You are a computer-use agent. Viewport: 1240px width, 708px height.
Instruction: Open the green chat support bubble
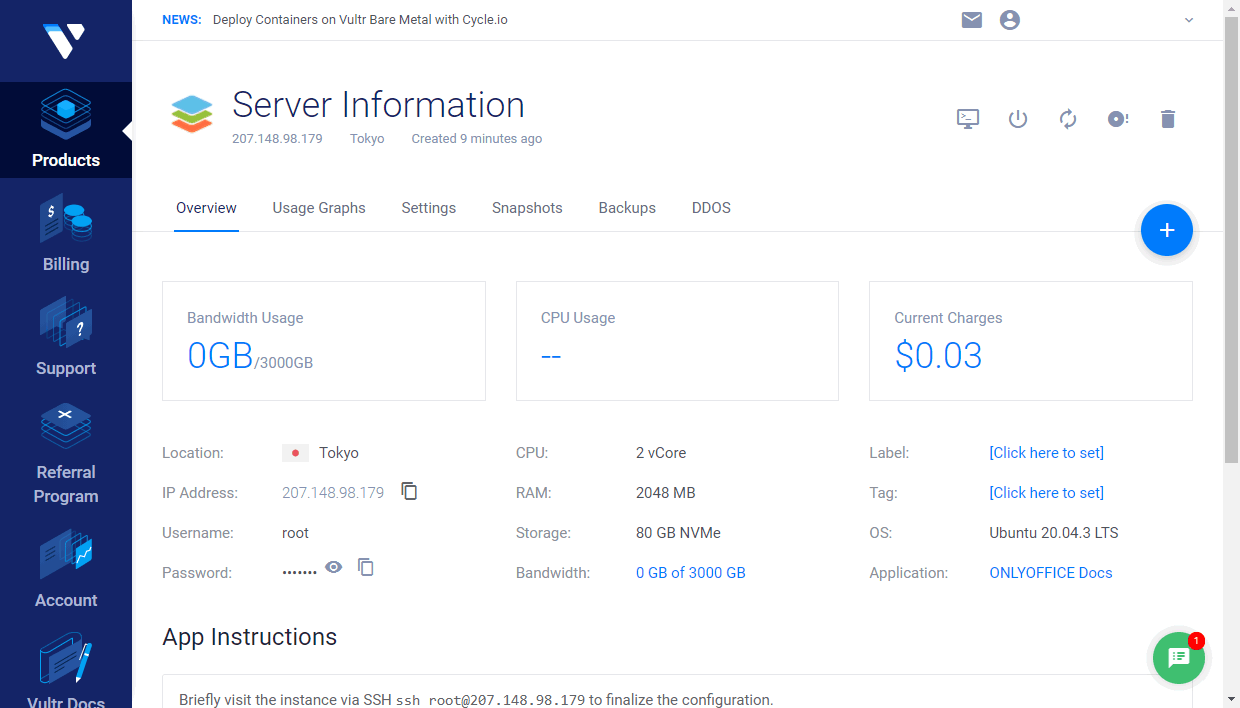(x=1178, y=658)
